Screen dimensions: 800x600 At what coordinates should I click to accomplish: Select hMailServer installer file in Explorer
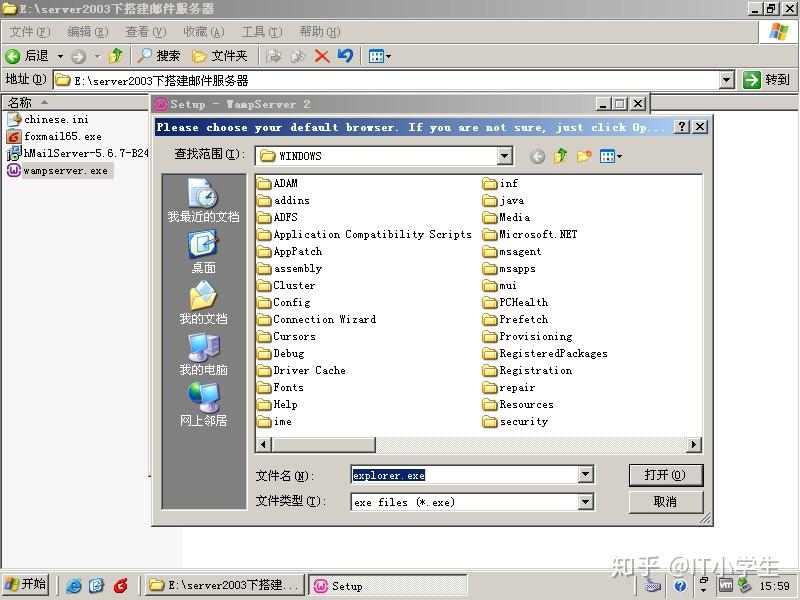click(78, 153)
